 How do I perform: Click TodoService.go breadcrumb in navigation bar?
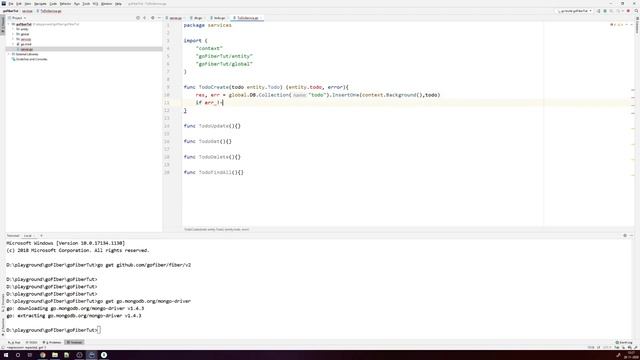click(49, 11)
